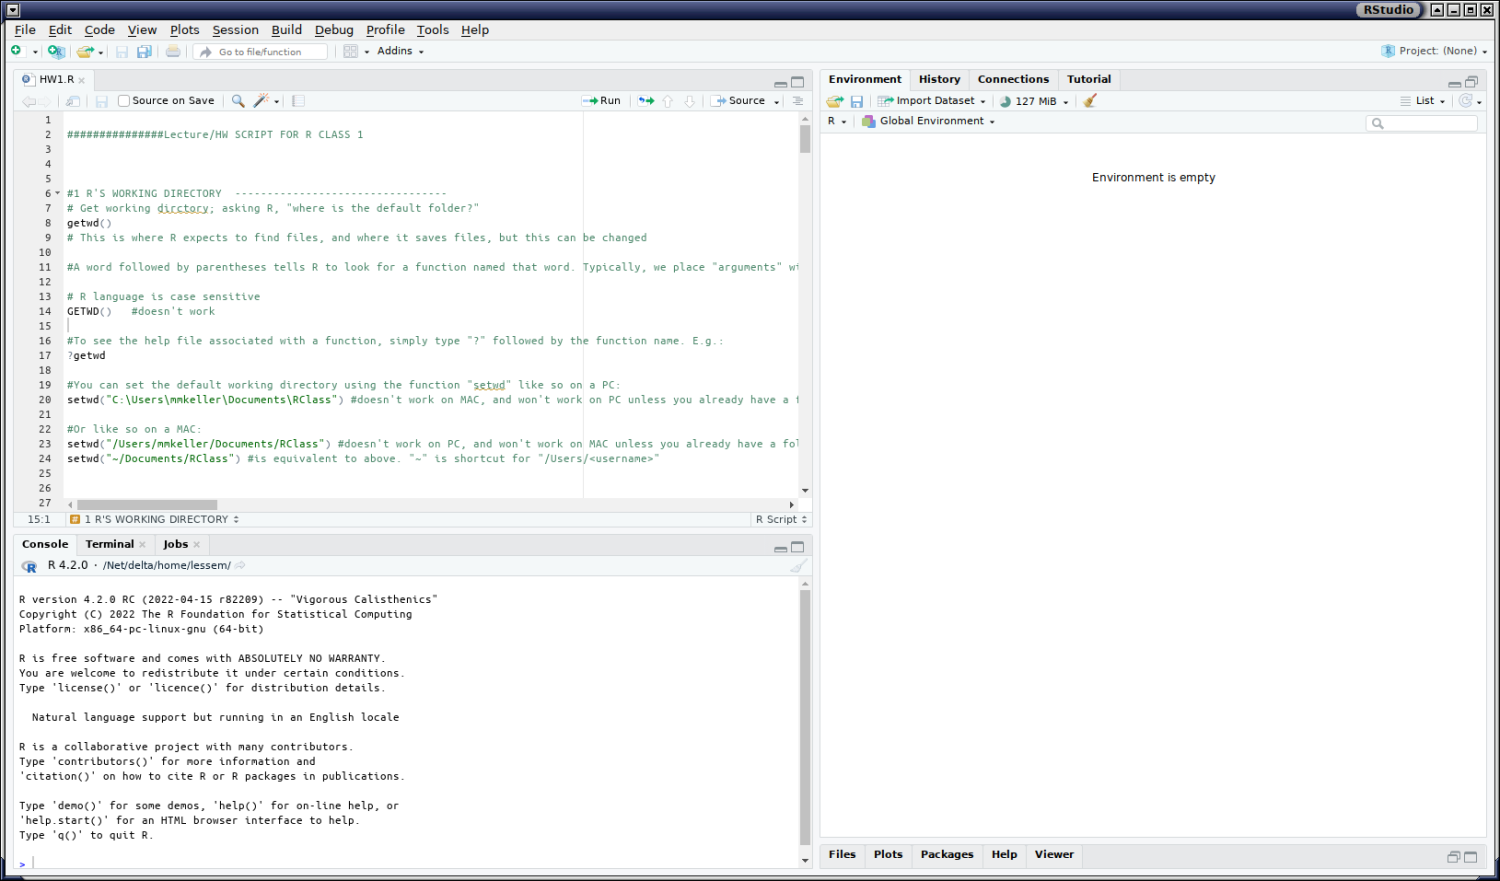1500x881 pixels.
Task: Open the Import Dataset dropdown
Action: click(932, 101)
